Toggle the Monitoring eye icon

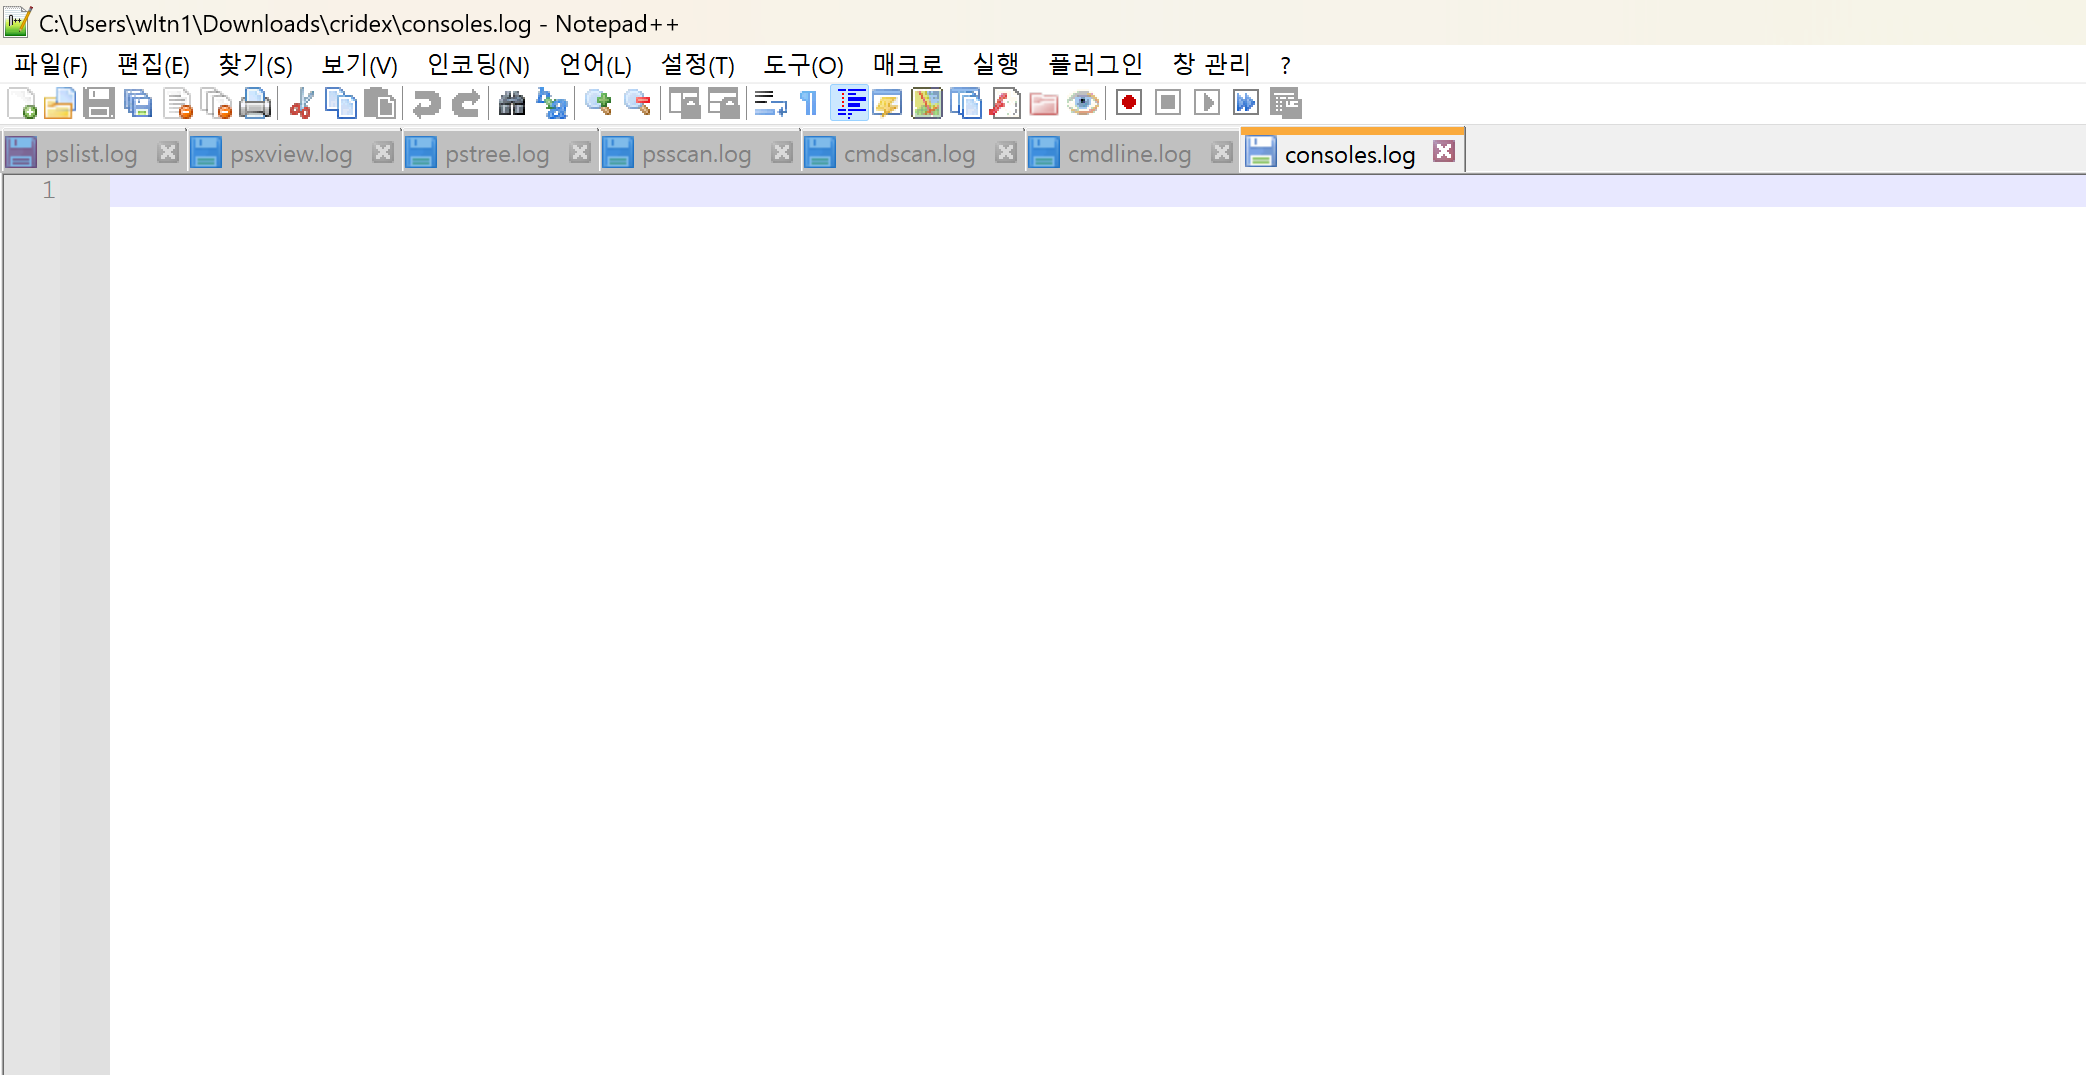(x=1083, y=103)
